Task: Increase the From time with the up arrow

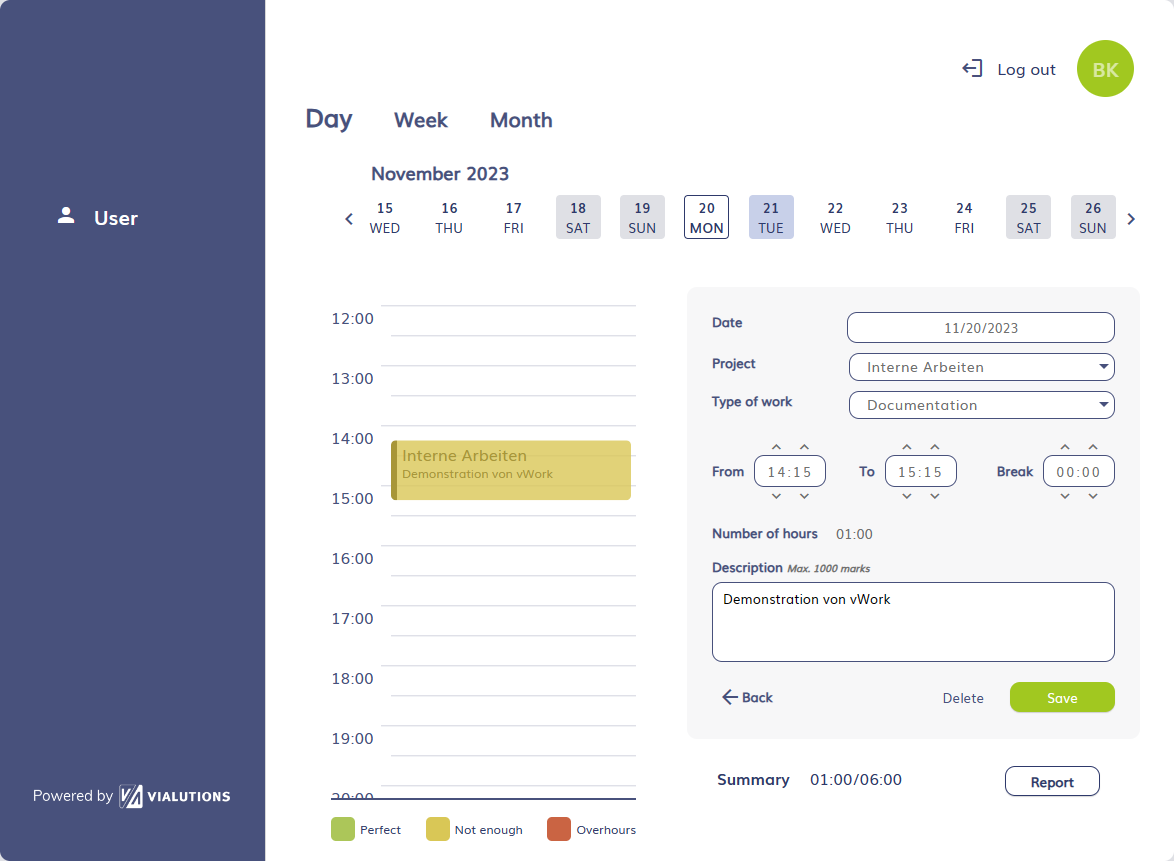Action: tap(776, 447)
